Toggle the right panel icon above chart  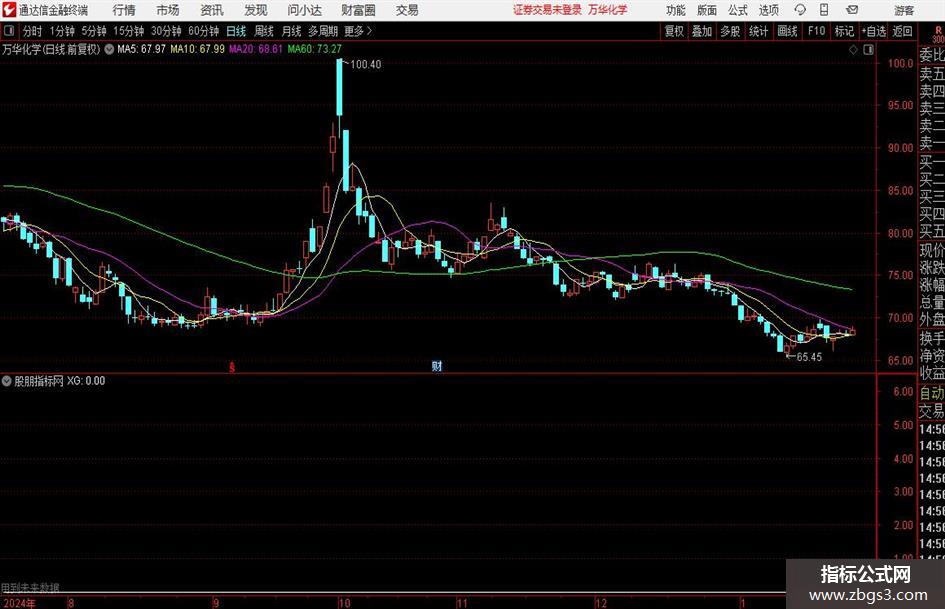[x=868, y=50]
